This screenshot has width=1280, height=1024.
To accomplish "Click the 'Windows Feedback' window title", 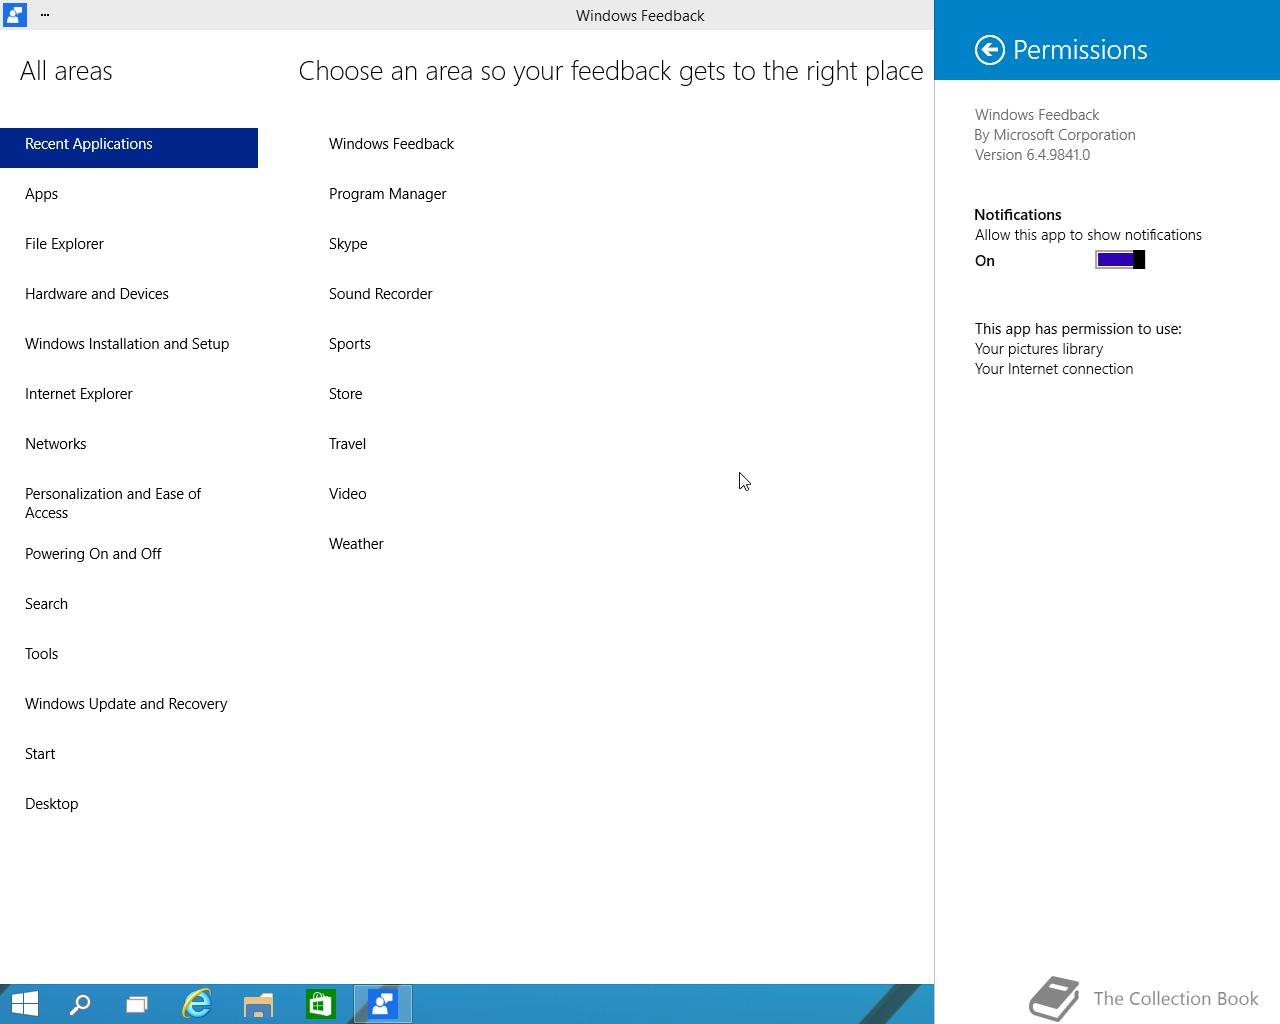I will 640,16.
